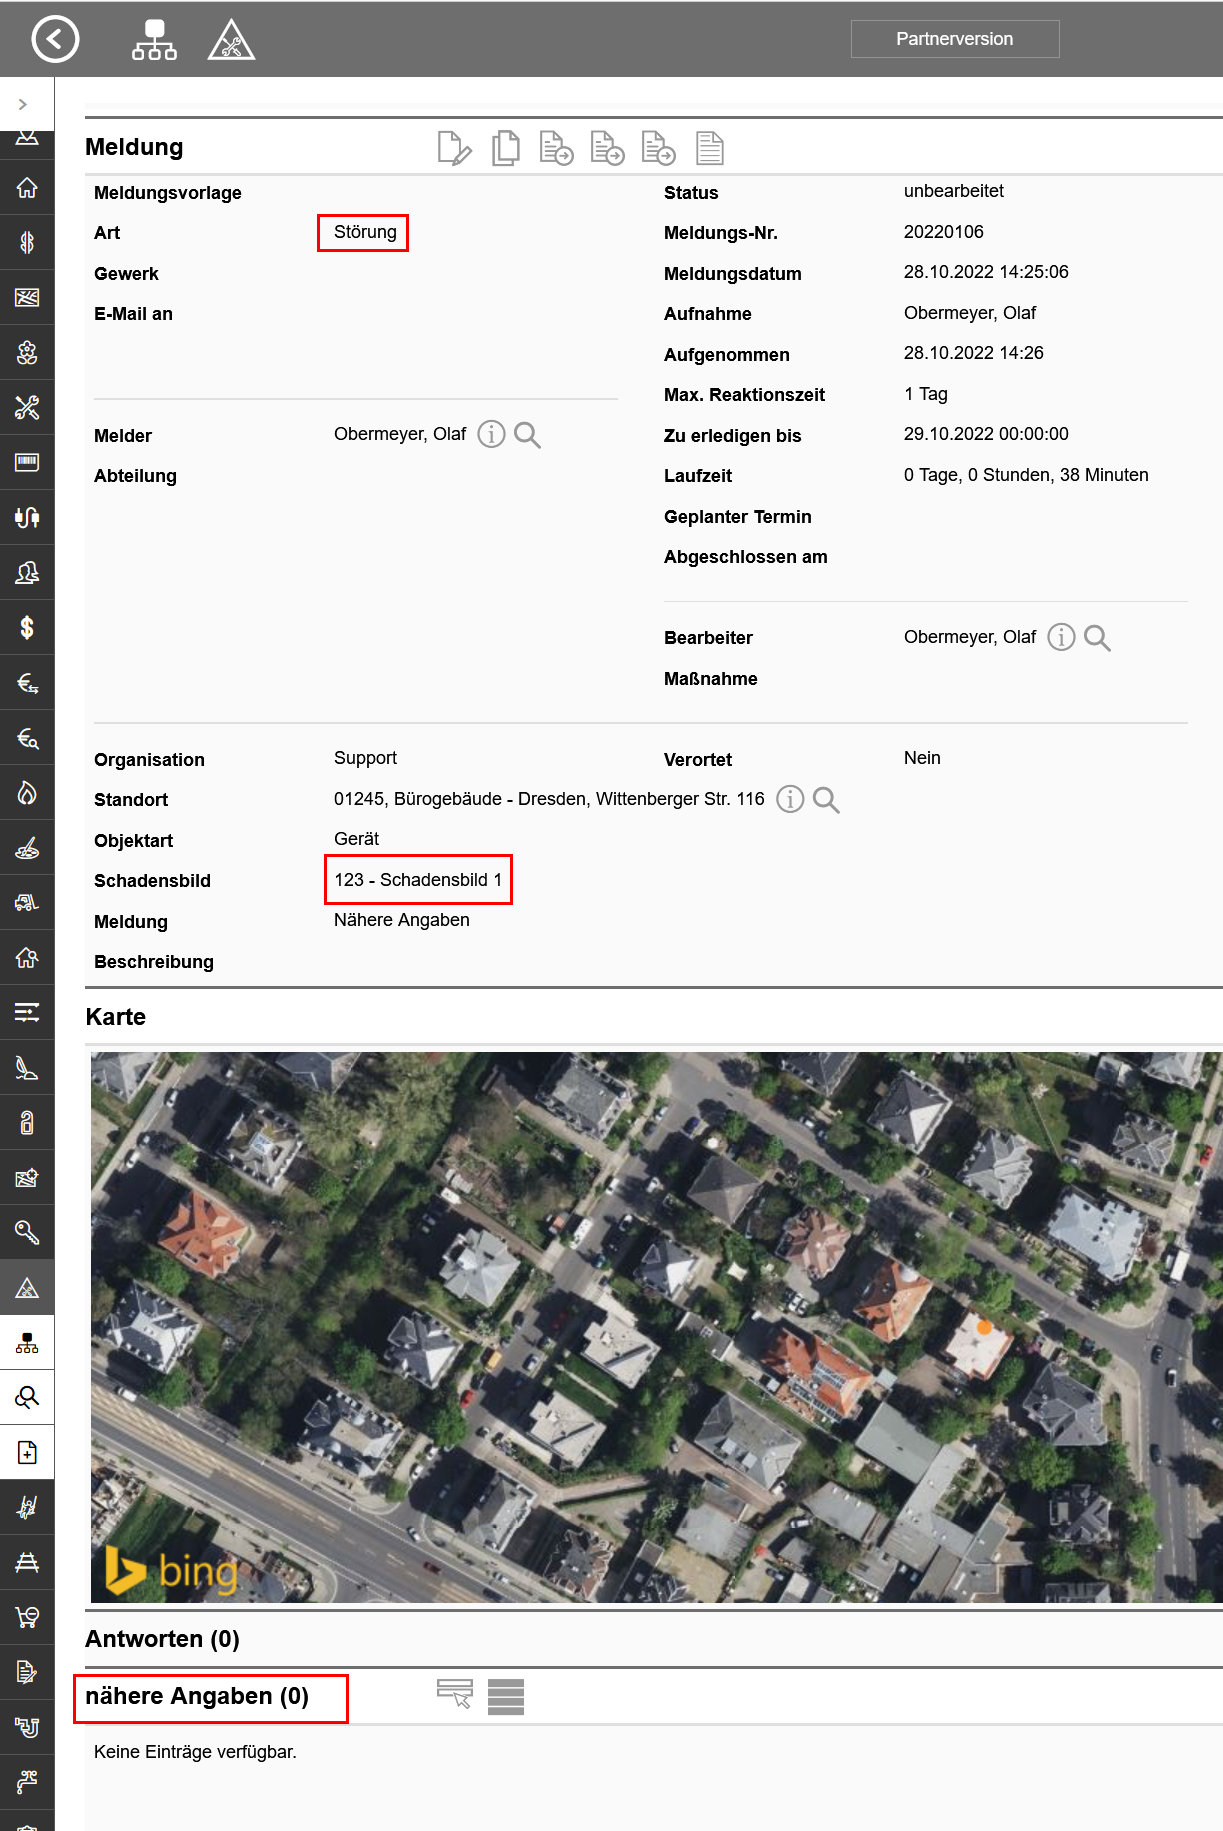The image size is (1223, 1831).
Task: Open the vacuum cleaner icon in the sidebar
Action: (27, 1068)
